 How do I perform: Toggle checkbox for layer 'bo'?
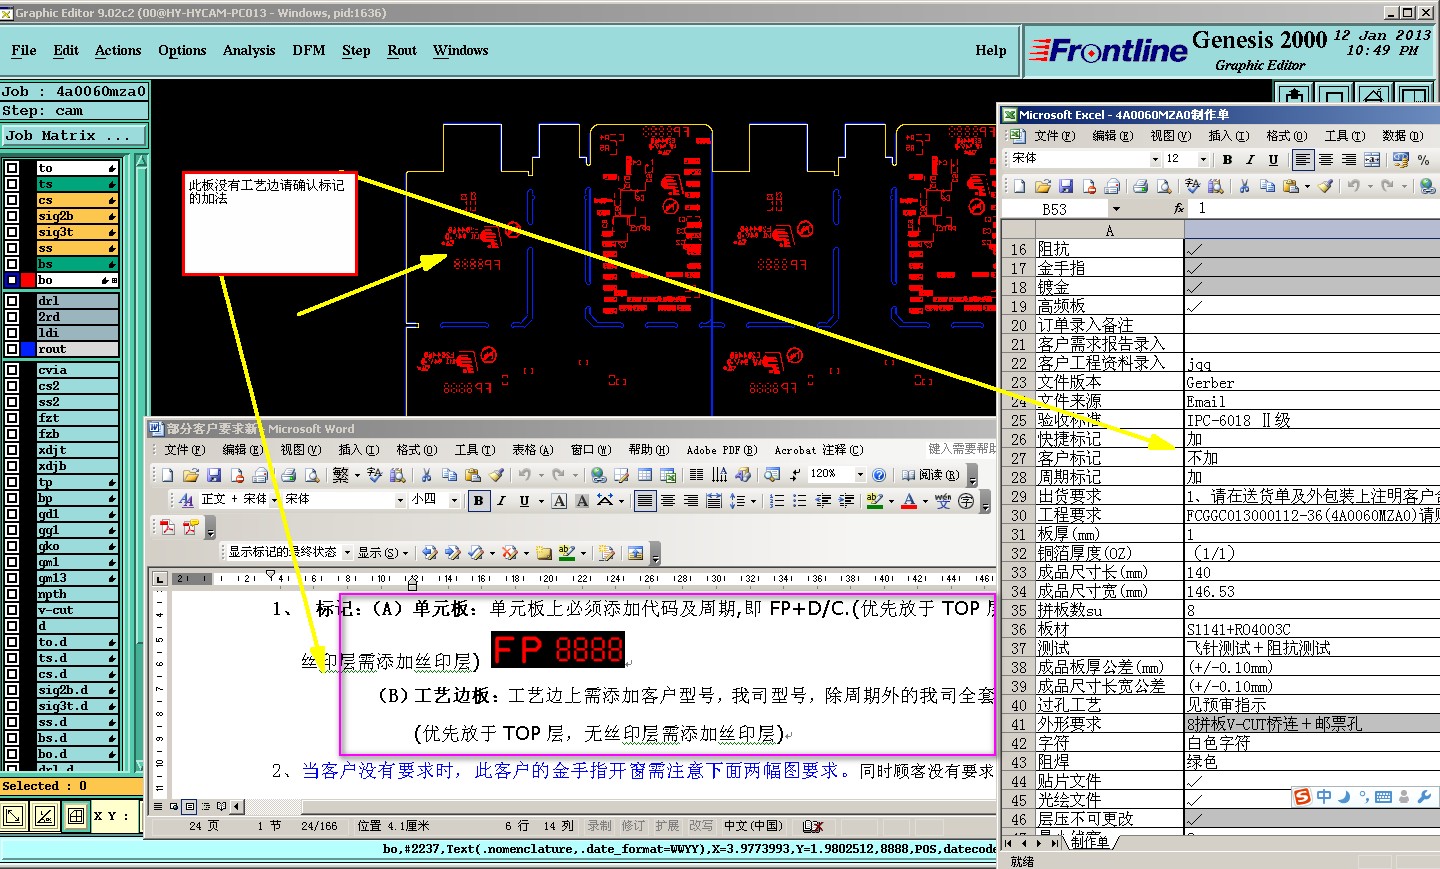[x=12, y=280]
